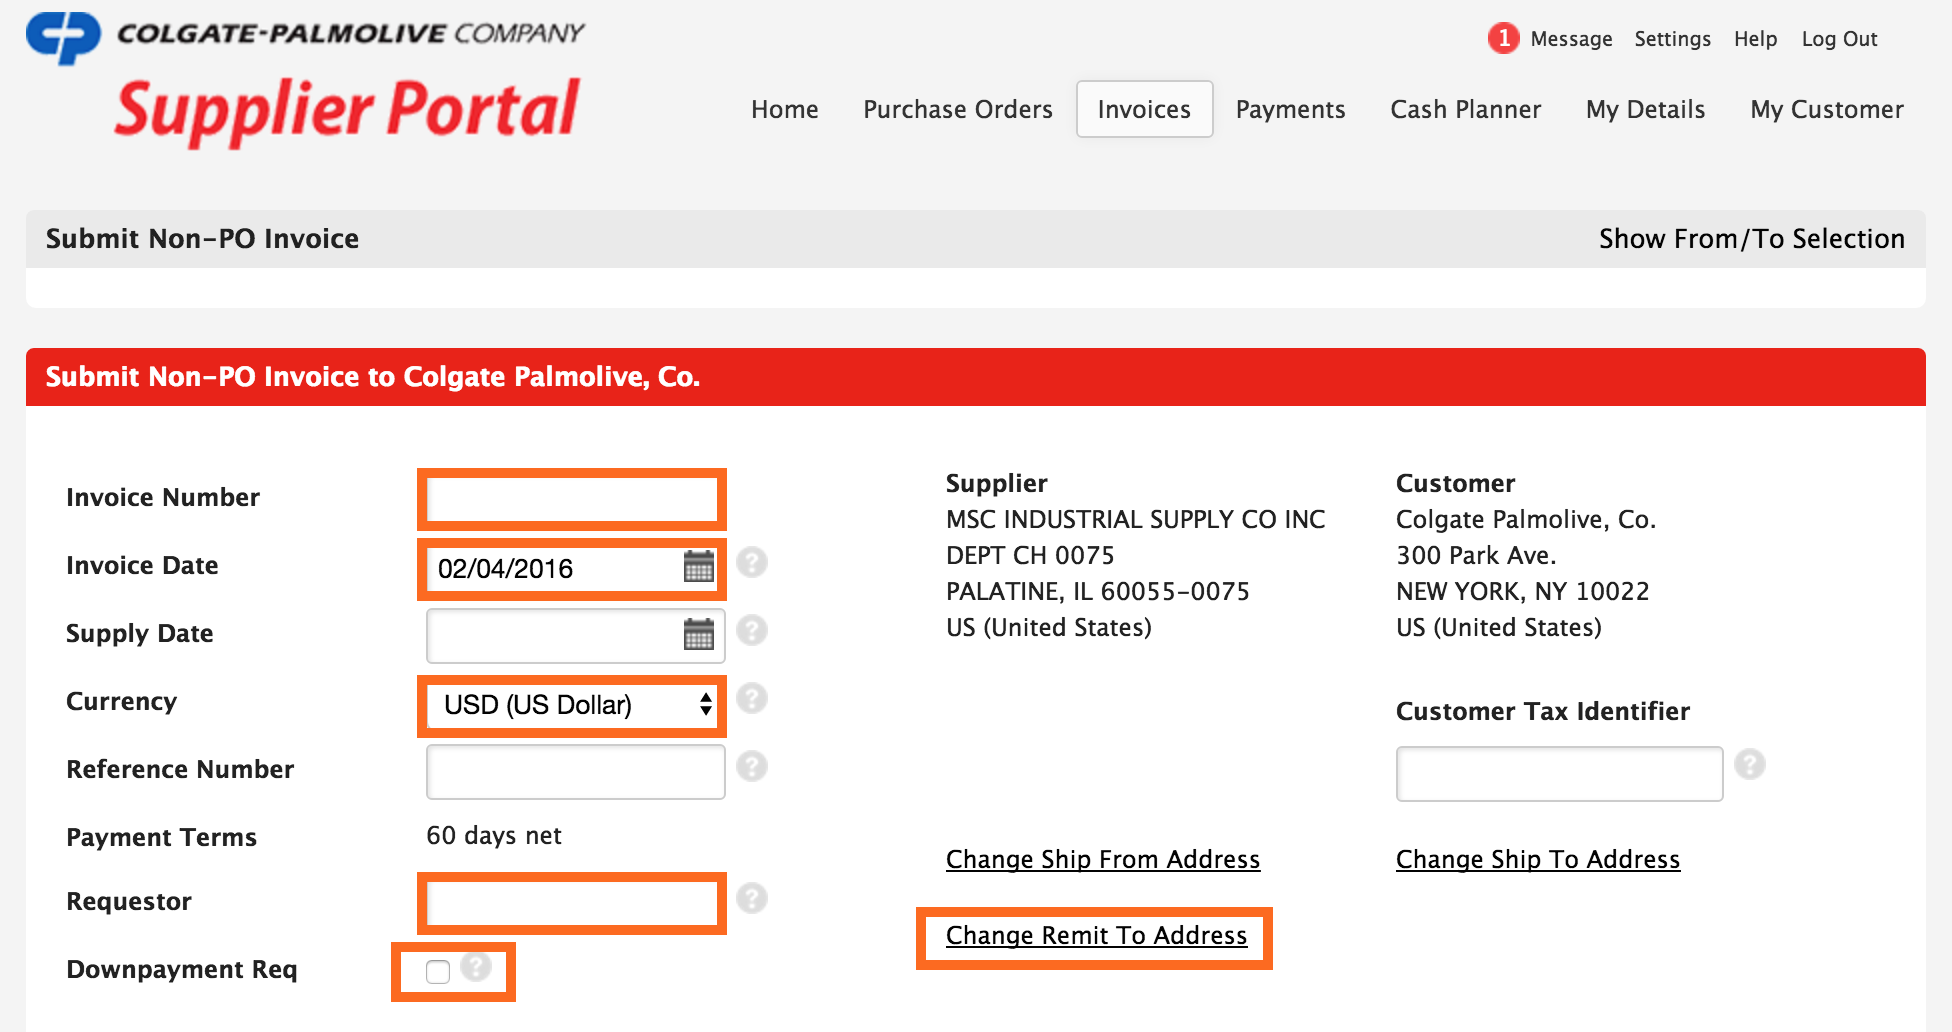The image size is (1952, 1032).
Task: Switch to the Payments tab
Action: 1290,109
